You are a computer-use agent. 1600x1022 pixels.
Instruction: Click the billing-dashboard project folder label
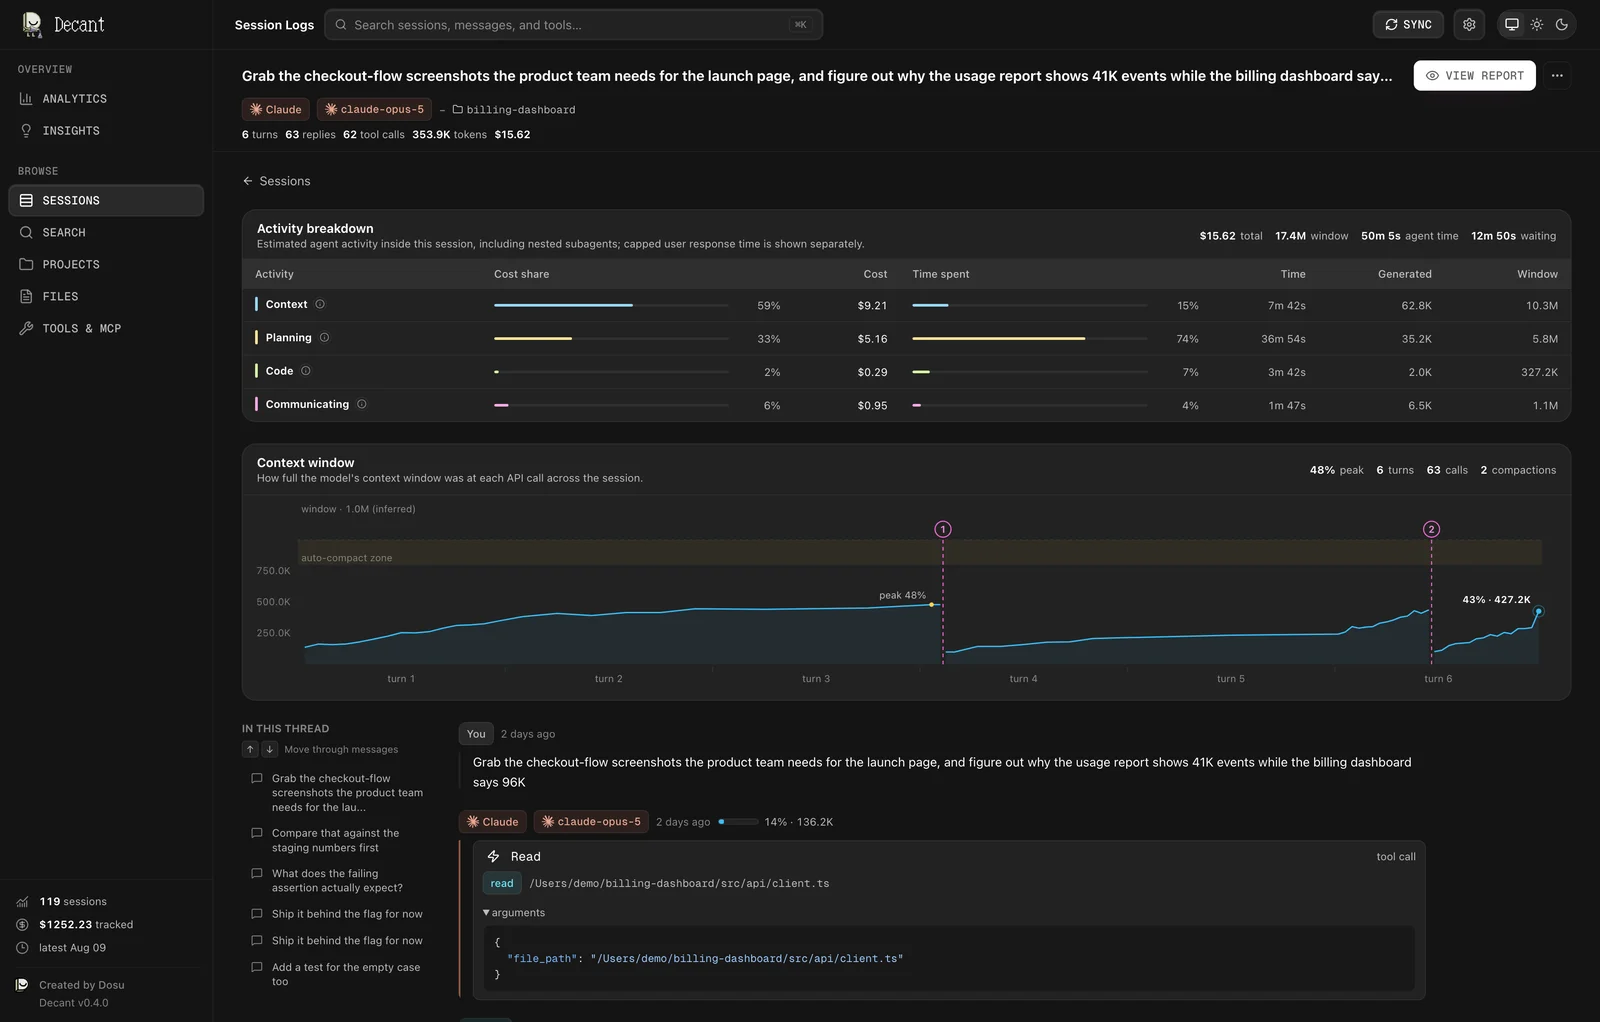pos(514,110)
